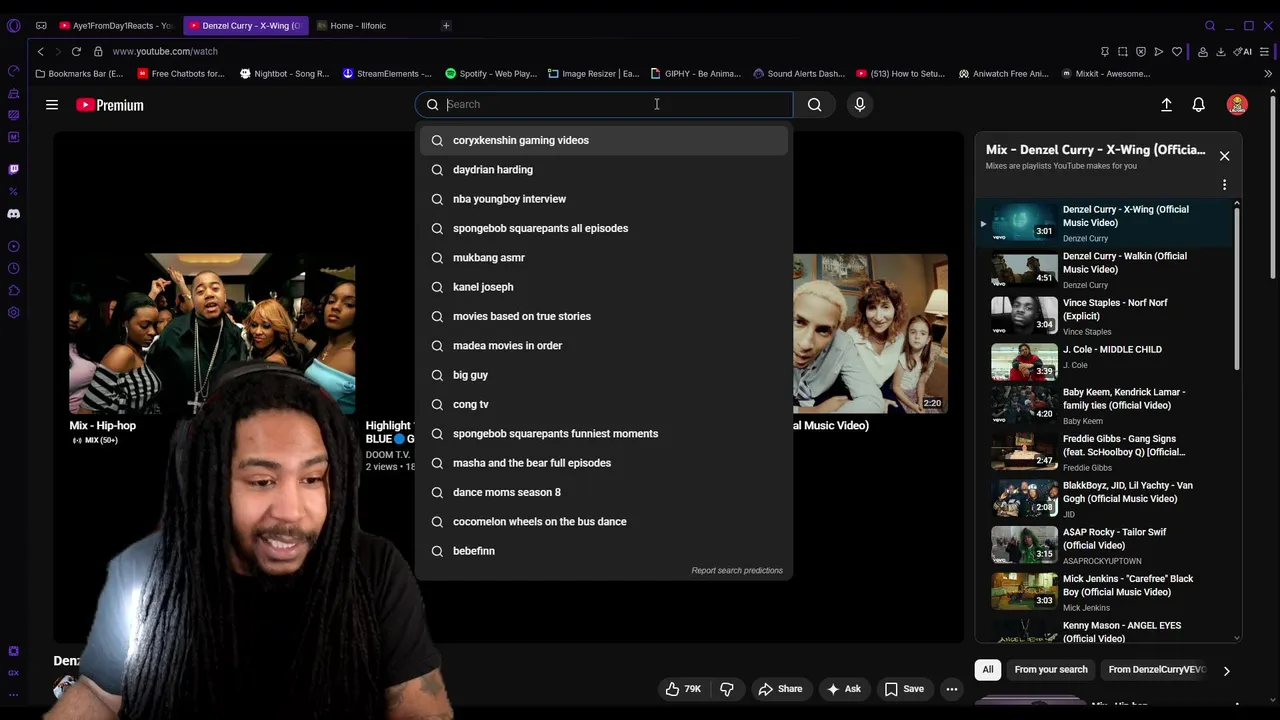Play 'J. Cole - MIDDLE CHILD' from playlist

[1104, 362]
